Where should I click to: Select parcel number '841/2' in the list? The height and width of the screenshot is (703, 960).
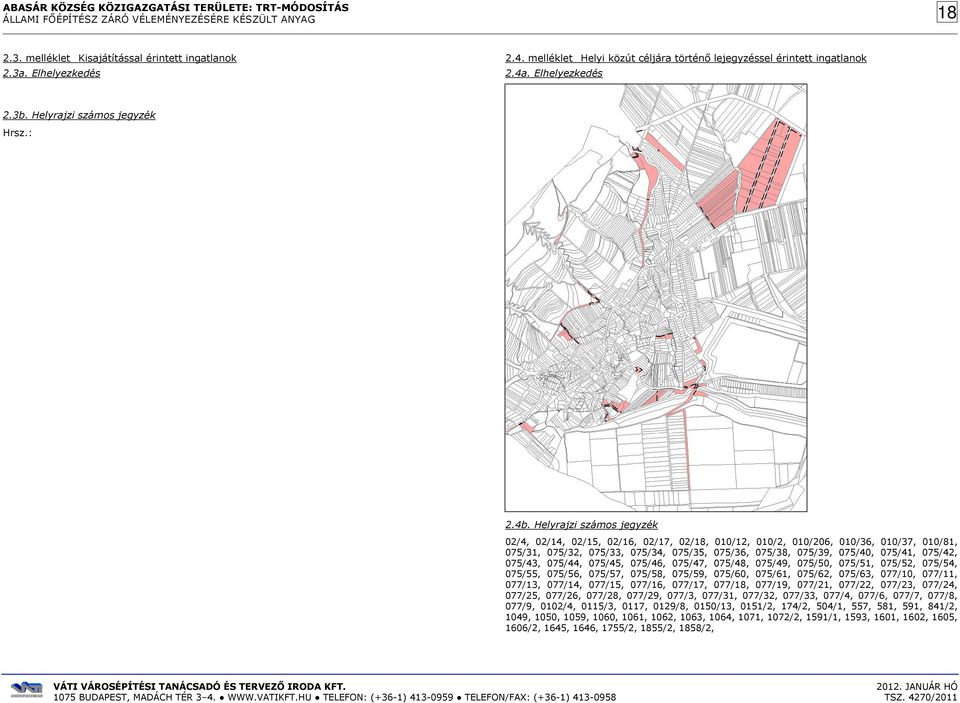[942, 606]
